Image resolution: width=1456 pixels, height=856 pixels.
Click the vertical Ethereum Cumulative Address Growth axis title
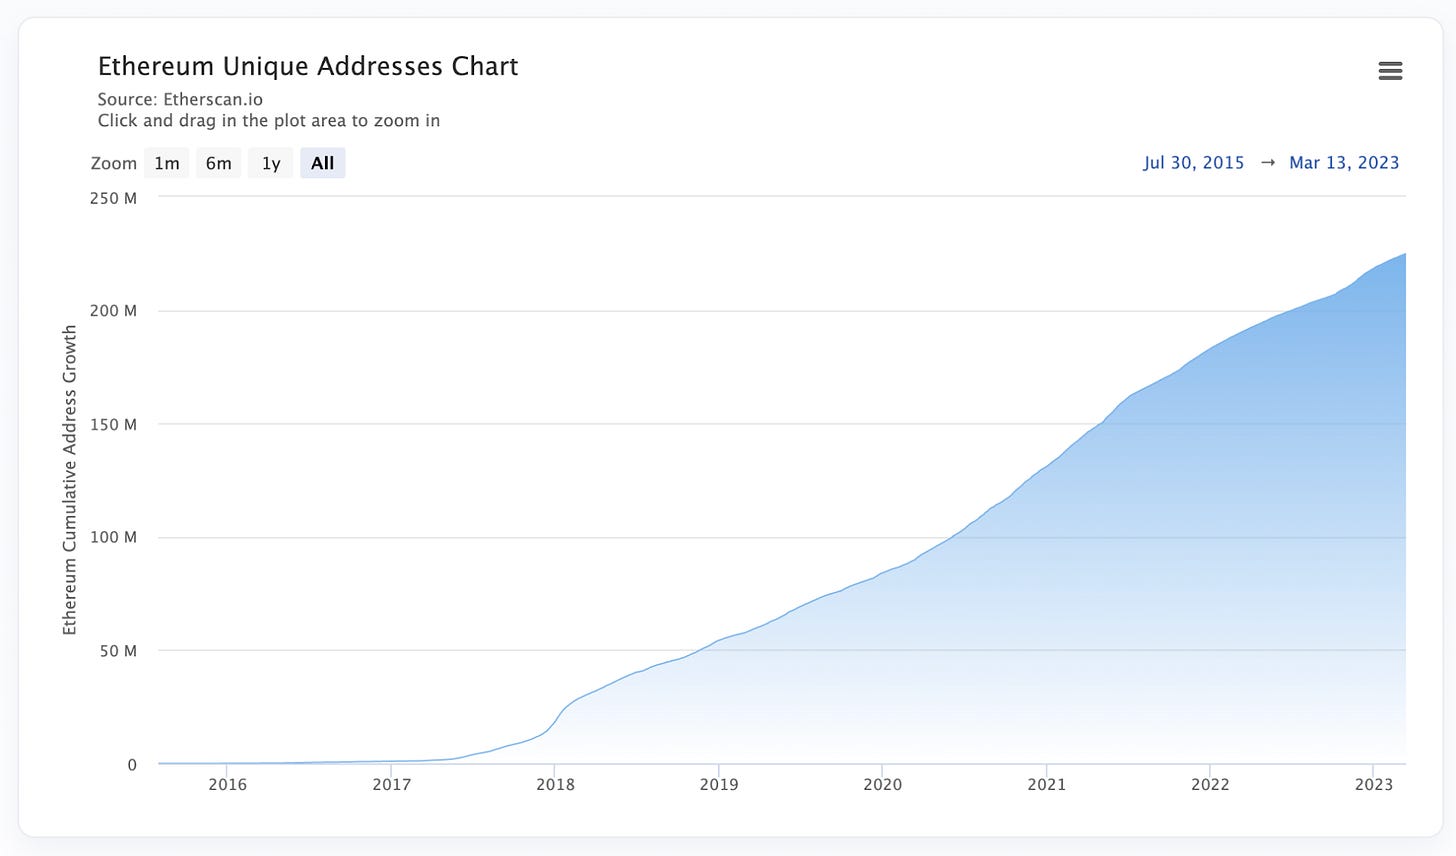pos(69,480)
